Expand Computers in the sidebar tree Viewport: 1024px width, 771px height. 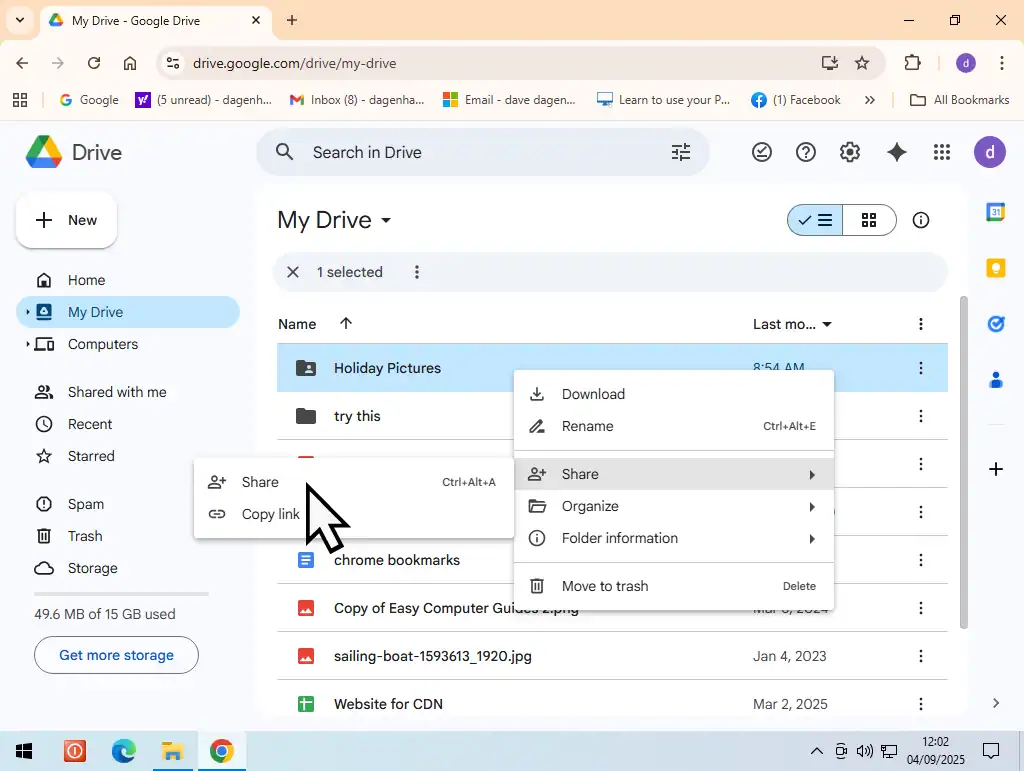(x=27, y=344)
